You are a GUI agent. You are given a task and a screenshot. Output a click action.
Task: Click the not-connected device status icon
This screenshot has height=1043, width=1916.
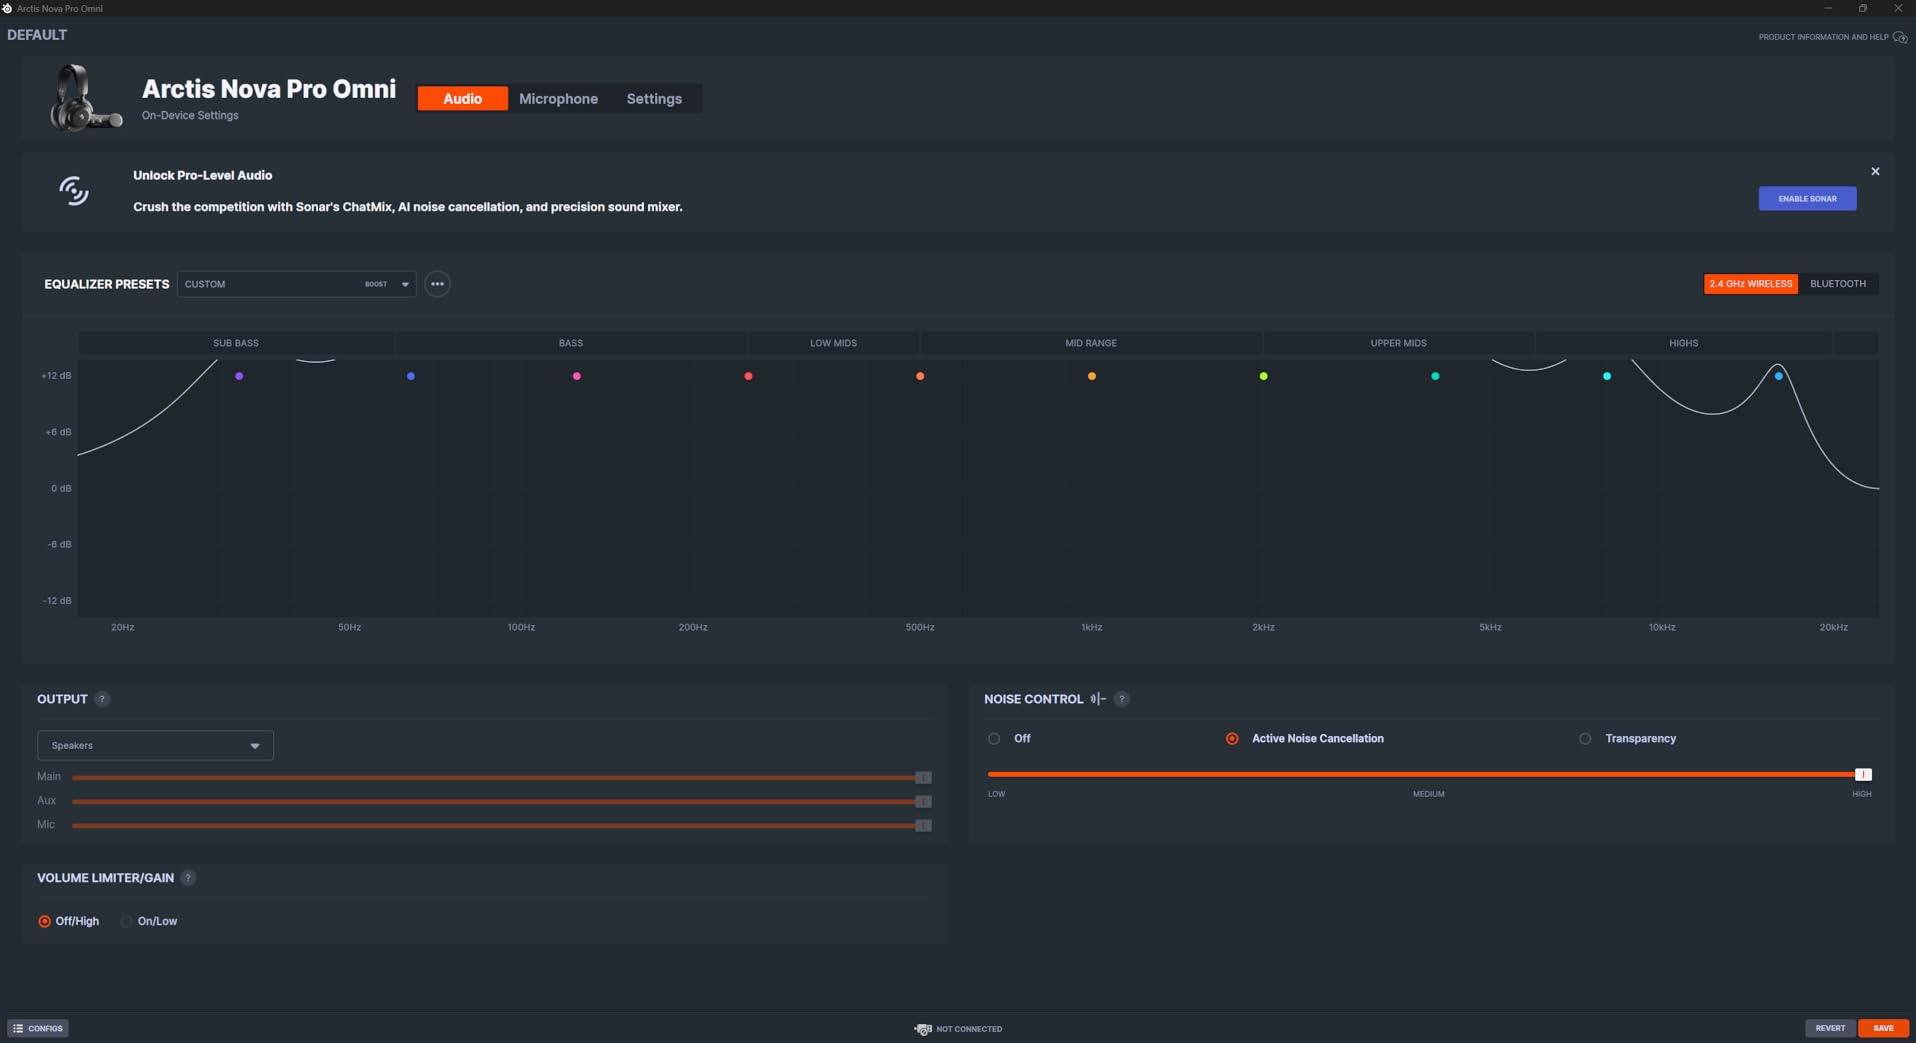922,1029
